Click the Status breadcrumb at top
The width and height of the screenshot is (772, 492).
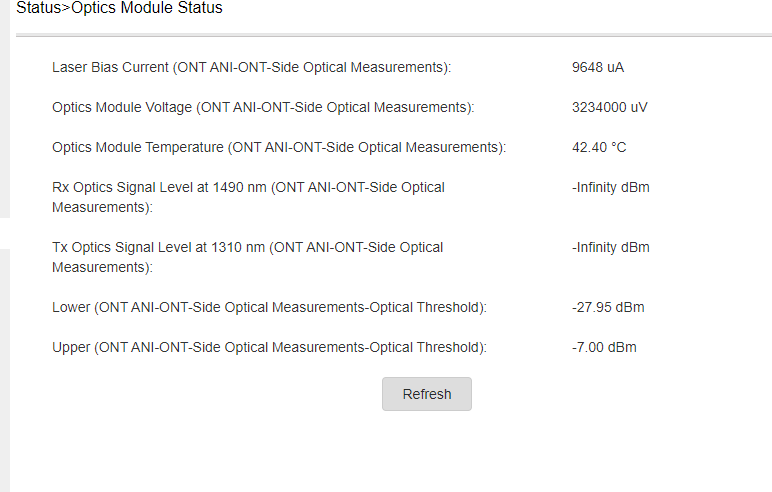(x=38, y=8)
